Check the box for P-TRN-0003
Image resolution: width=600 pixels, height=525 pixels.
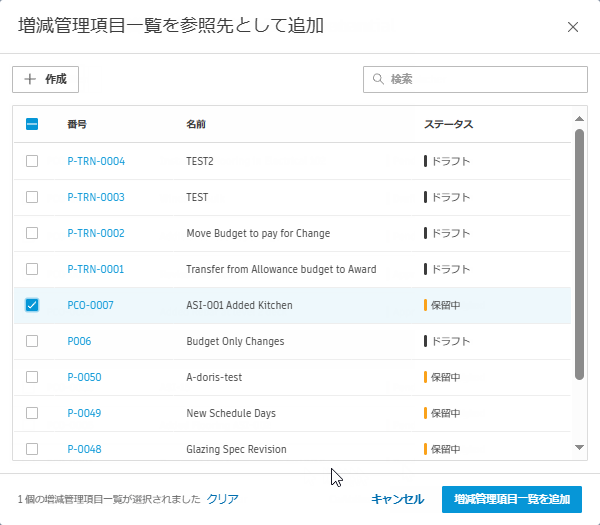[x=32, y=197]
